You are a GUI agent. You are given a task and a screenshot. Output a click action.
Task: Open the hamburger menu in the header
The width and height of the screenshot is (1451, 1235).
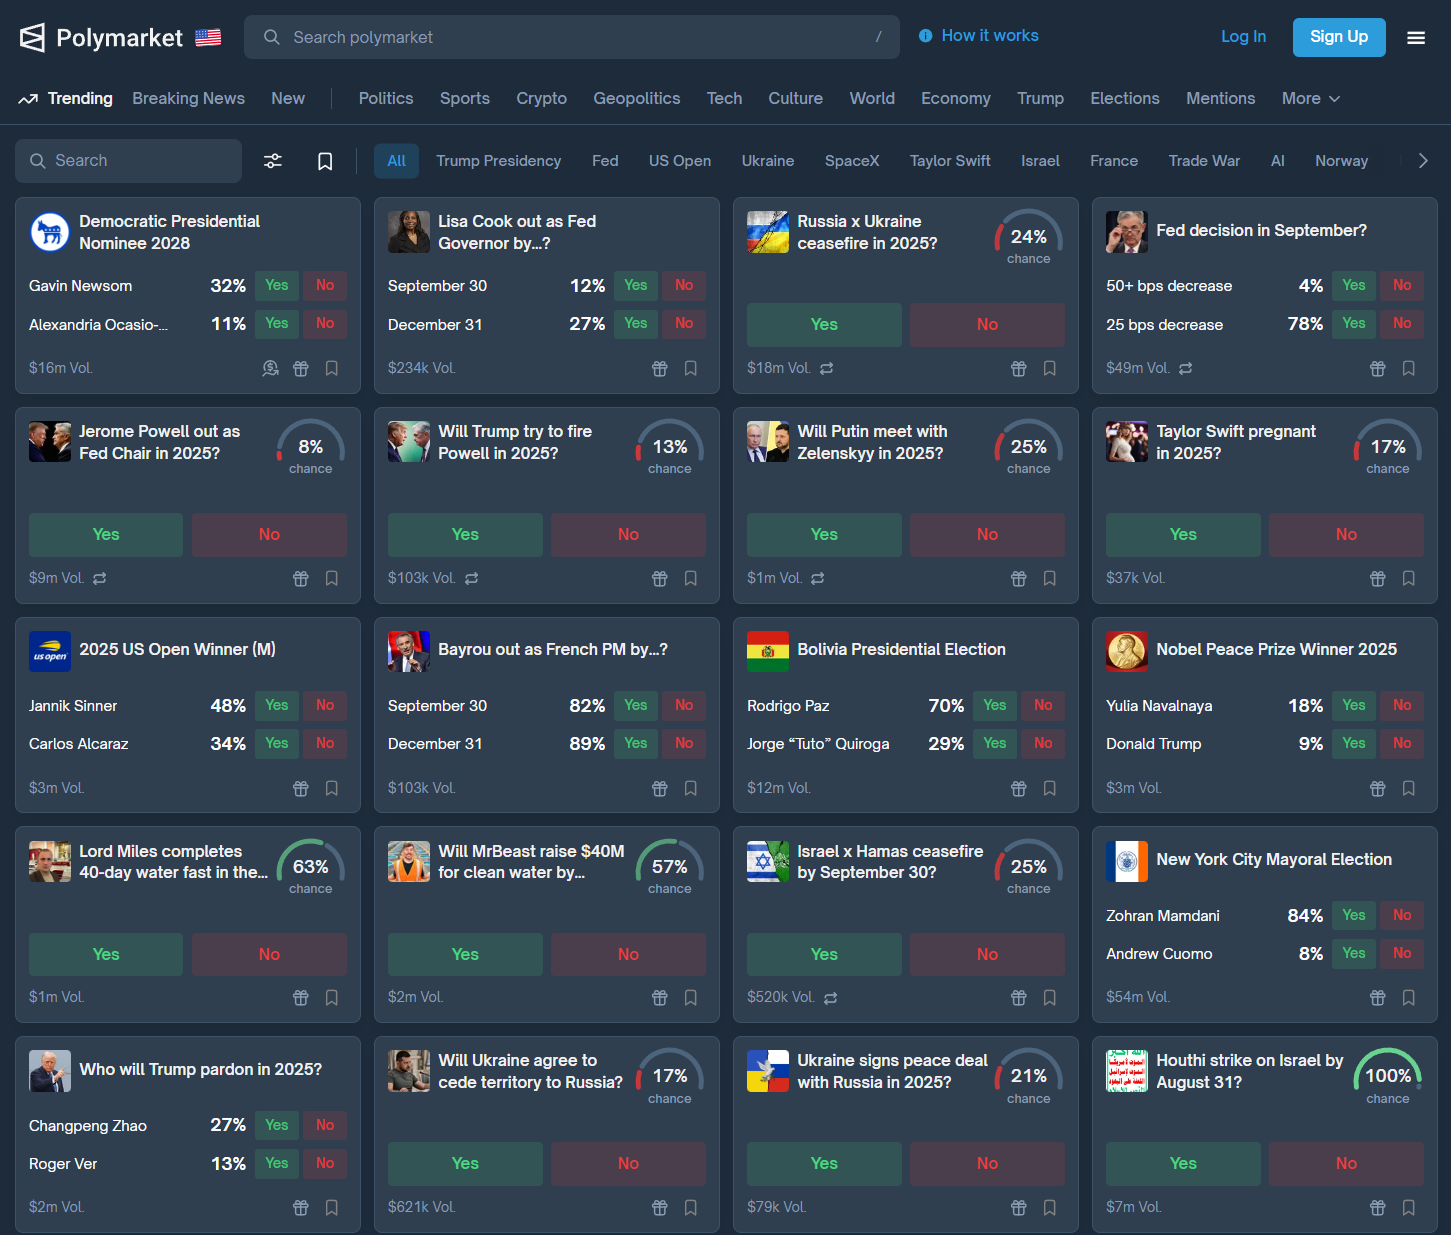pos(1416,38)
